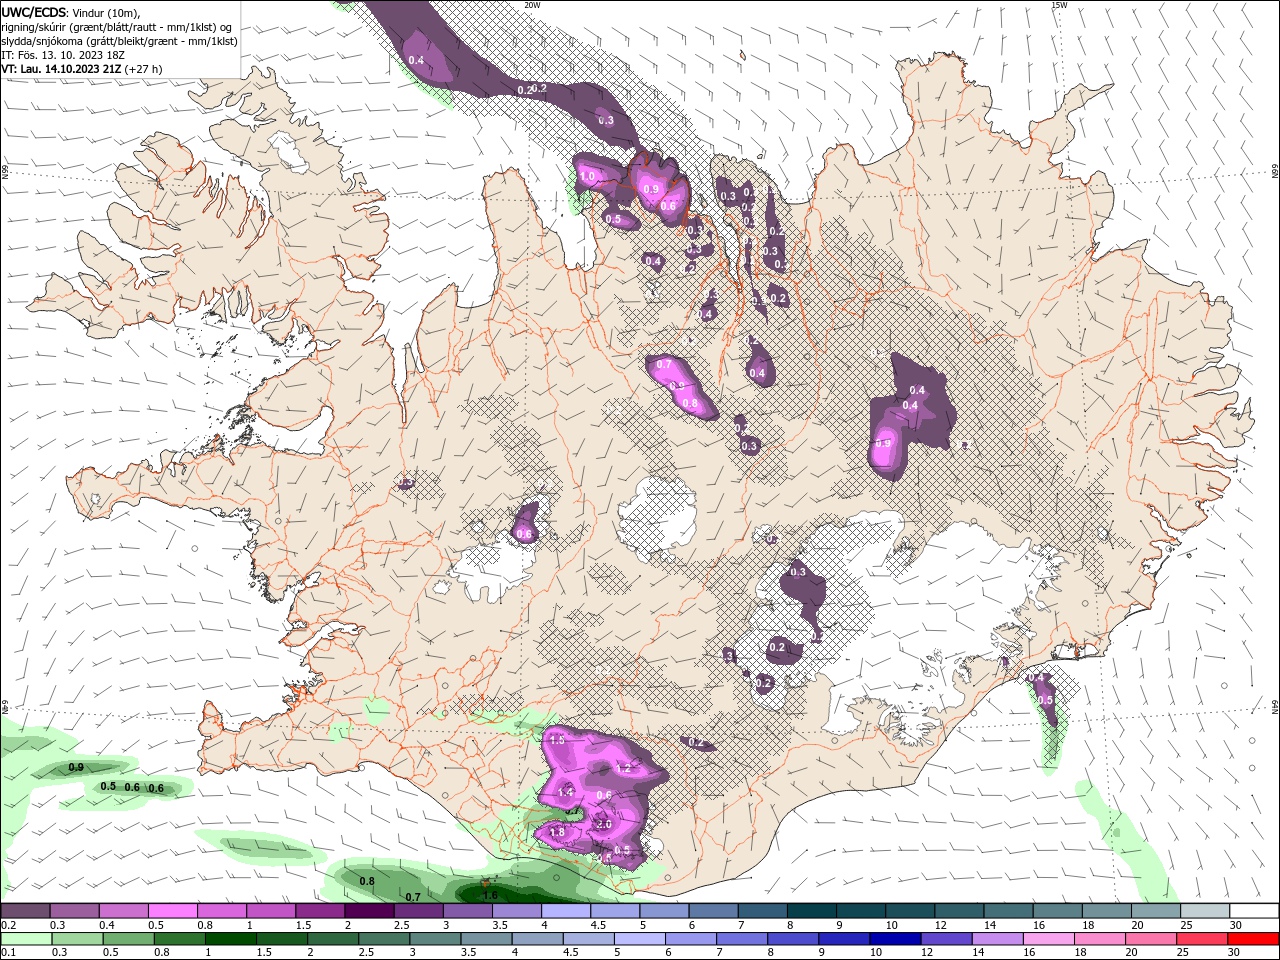Pick the light violet 14 rain legend swatch
The height and width of the screenshot is (960, 1280).
pos(997,938)
